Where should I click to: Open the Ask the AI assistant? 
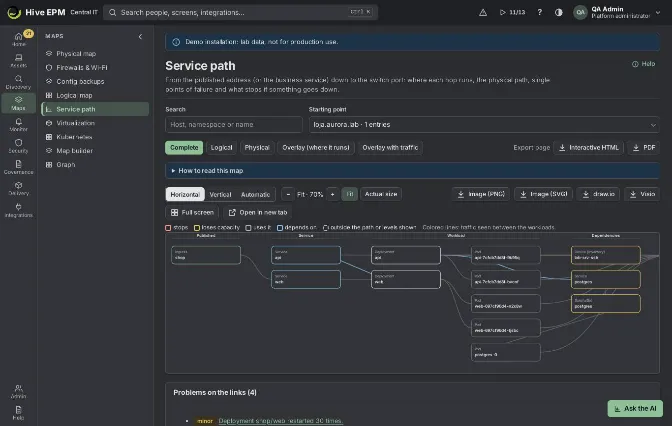click(x=635, y=408)
